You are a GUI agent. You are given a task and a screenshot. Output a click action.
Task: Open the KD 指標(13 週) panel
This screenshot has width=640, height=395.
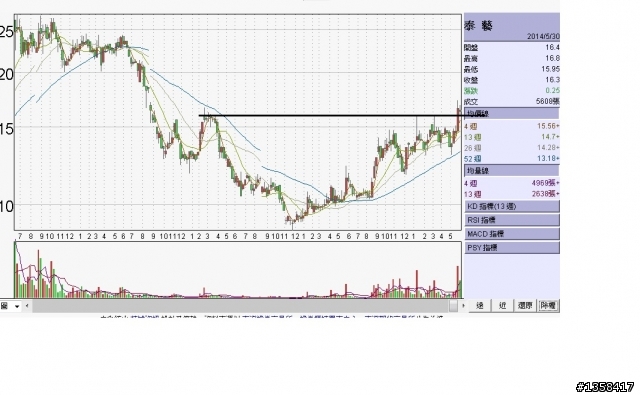point(512,206)
